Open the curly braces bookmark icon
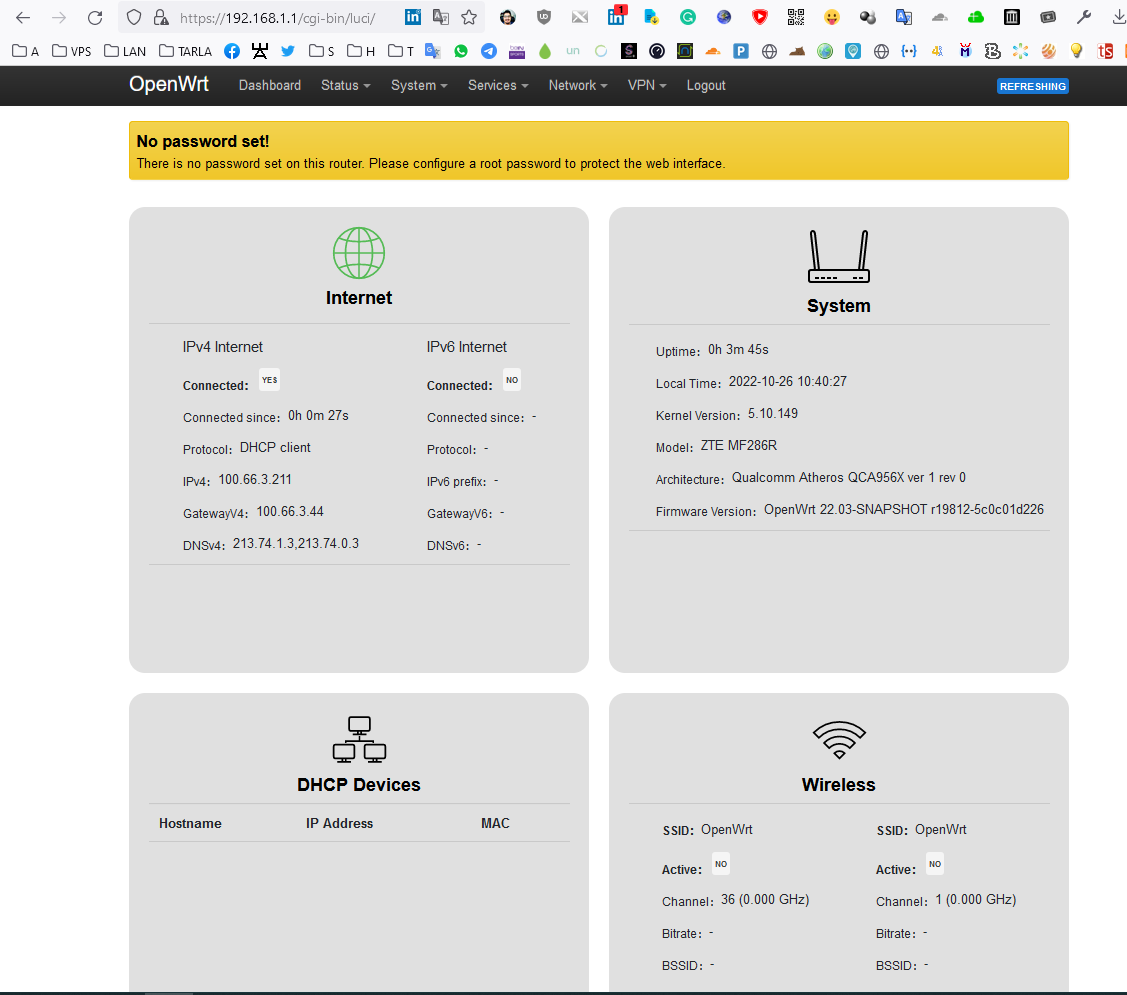 coord(909,51)
